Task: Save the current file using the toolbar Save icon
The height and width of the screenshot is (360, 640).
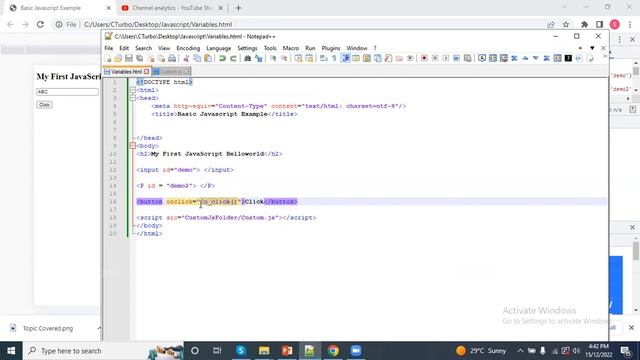Action: (x=129, y=58)
